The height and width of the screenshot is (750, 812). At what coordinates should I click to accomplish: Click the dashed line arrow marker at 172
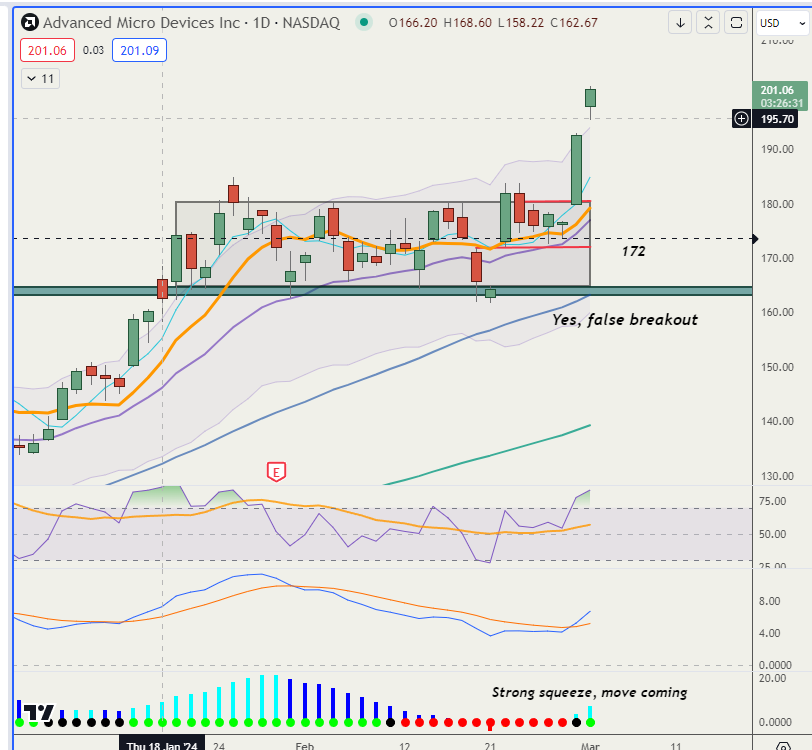pos(755,239)
